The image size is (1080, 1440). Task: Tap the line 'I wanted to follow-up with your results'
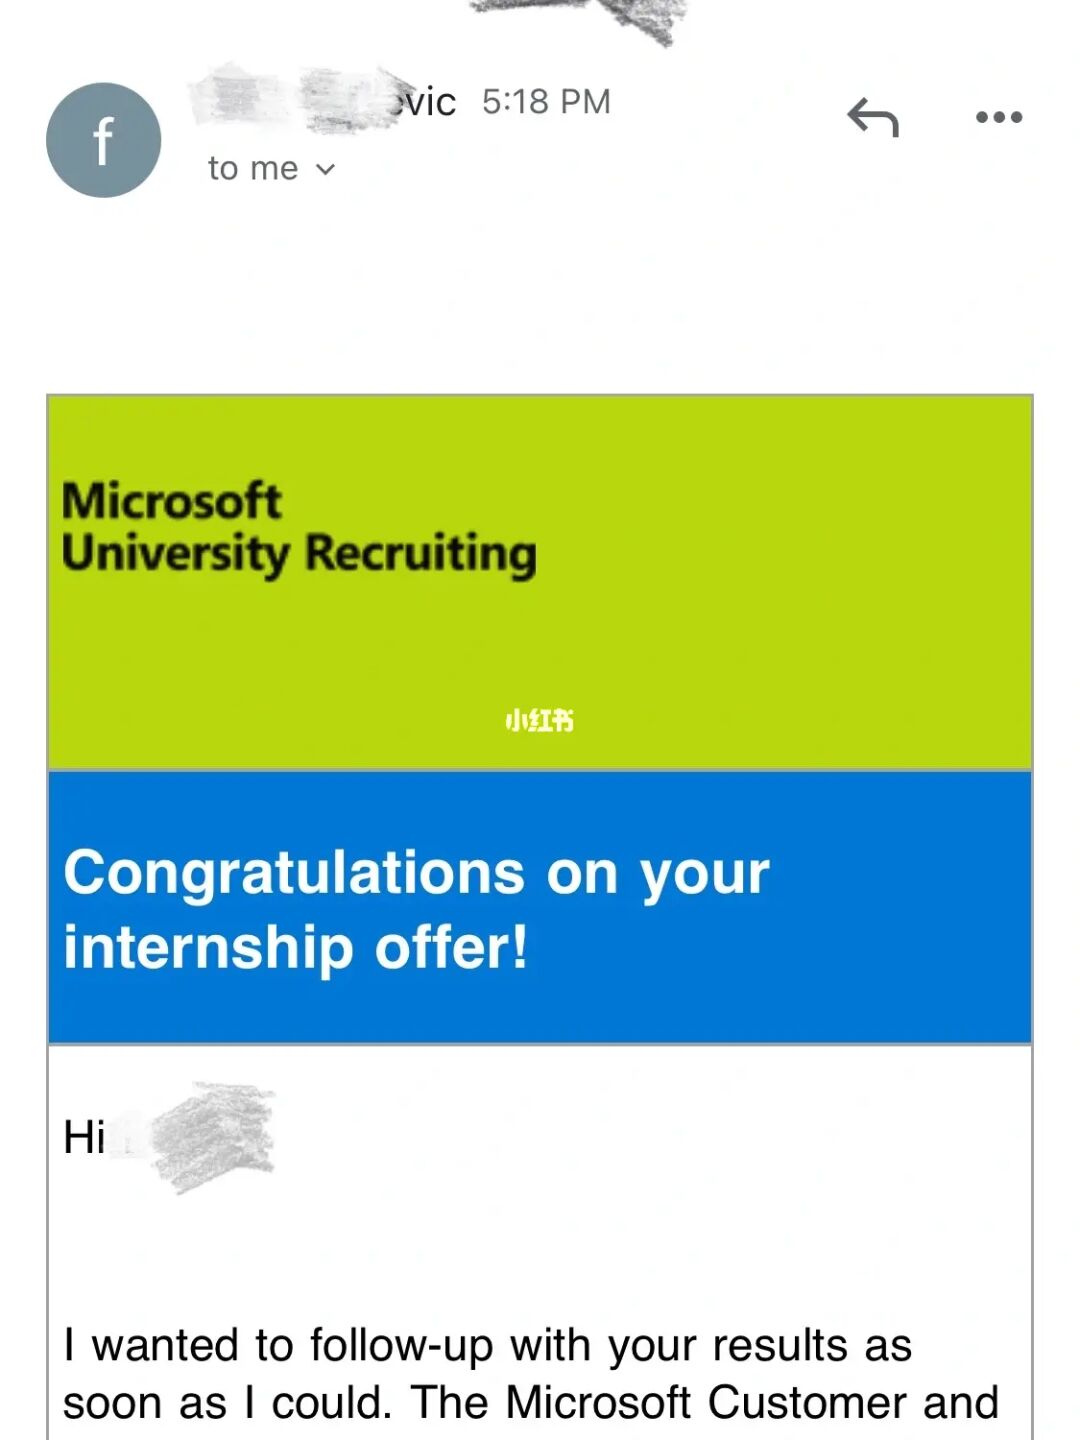pos(487,1345)
